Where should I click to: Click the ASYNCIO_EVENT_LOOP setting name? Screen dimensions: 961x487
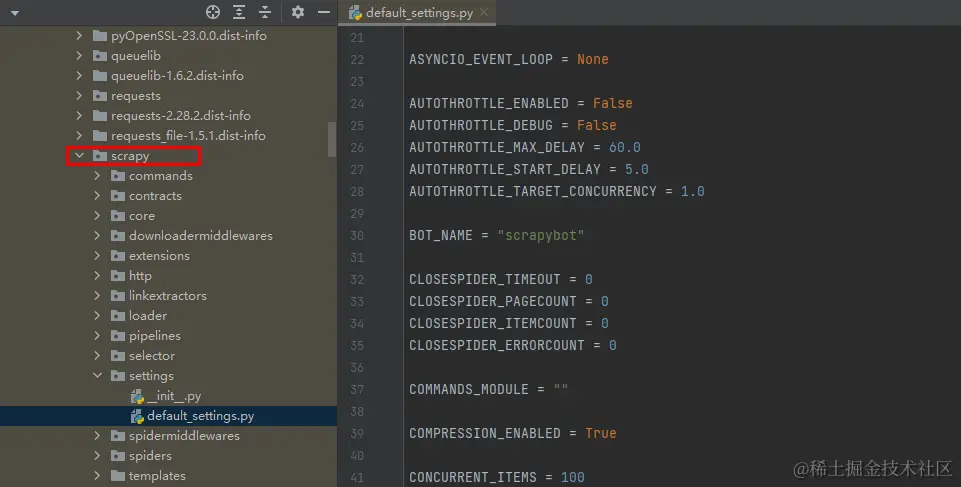tap(481, 59)
